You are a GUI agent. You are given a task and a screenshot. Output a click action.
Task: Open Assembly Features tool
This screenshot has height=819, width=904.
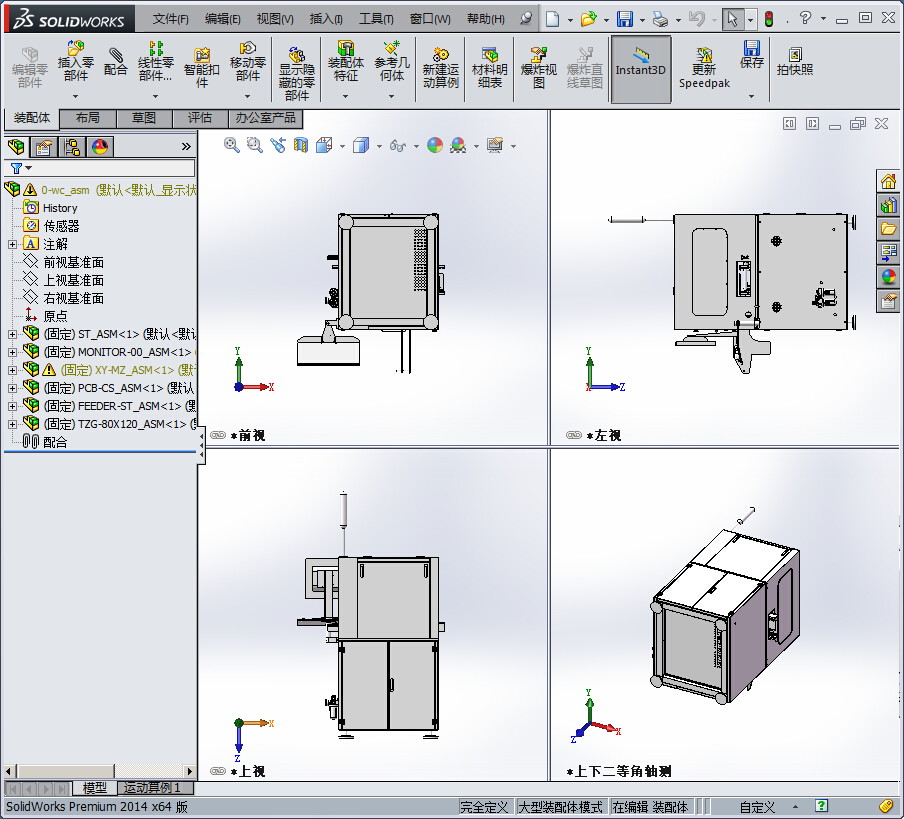click(x=345, y=61)
